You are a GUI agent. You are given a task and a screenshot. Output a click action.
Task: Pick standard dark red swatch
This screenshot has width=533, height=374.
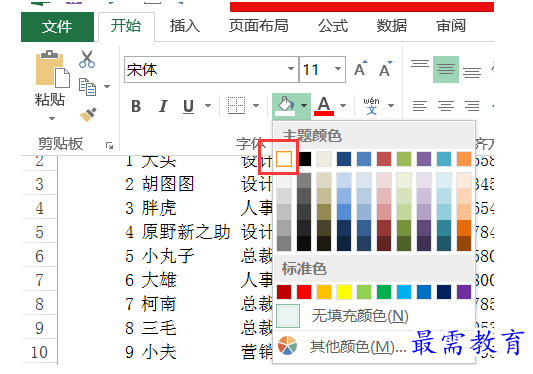(x=284, y=292)
